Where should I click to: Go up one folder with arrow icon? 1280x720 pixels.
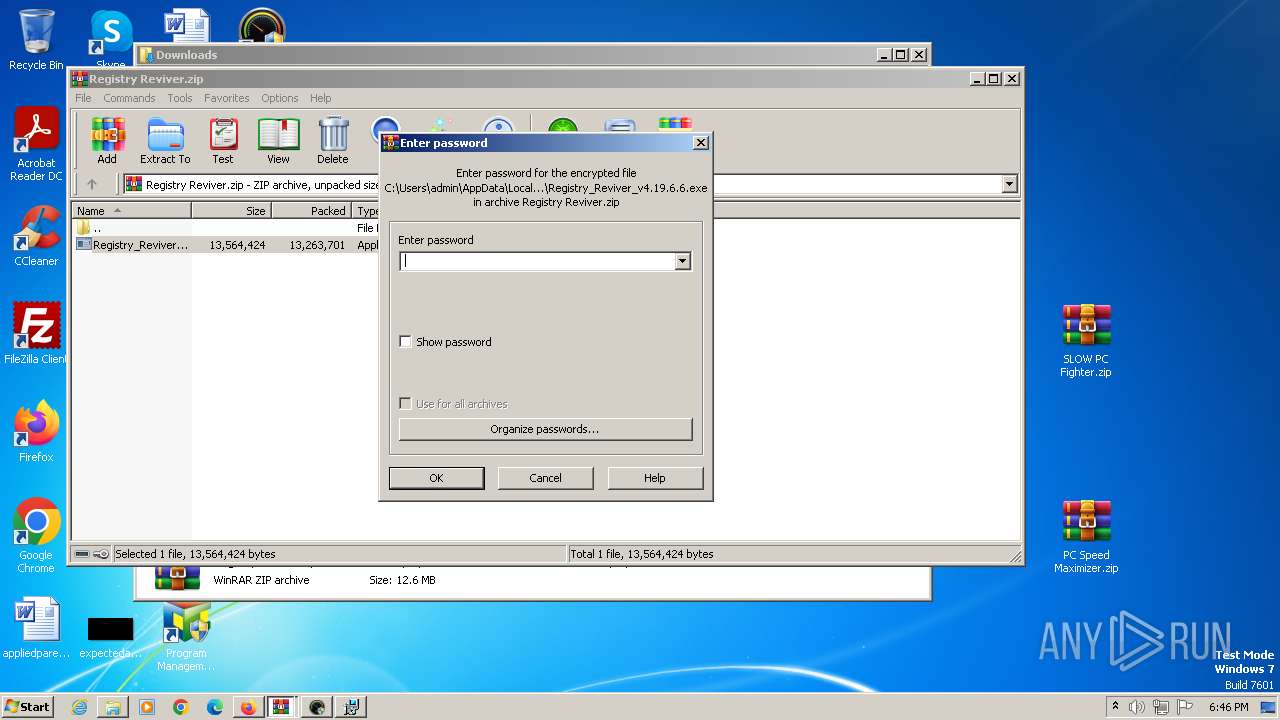[92, 184]
